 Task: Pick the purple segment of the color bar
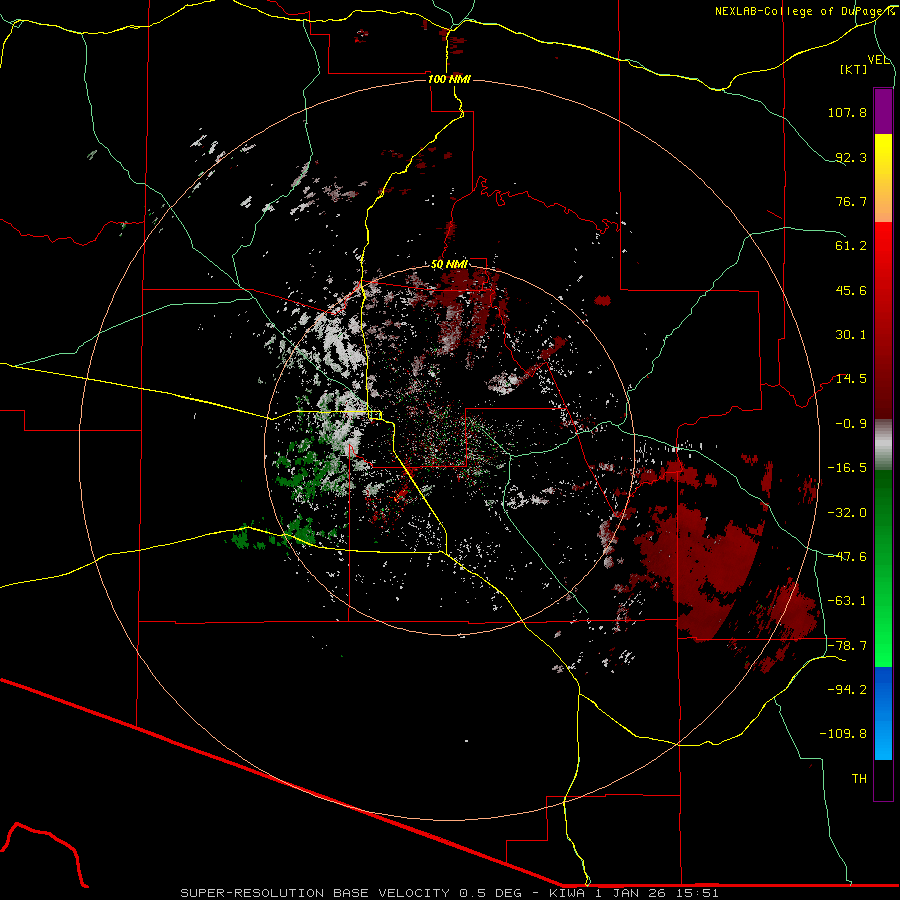coord(883,111)
